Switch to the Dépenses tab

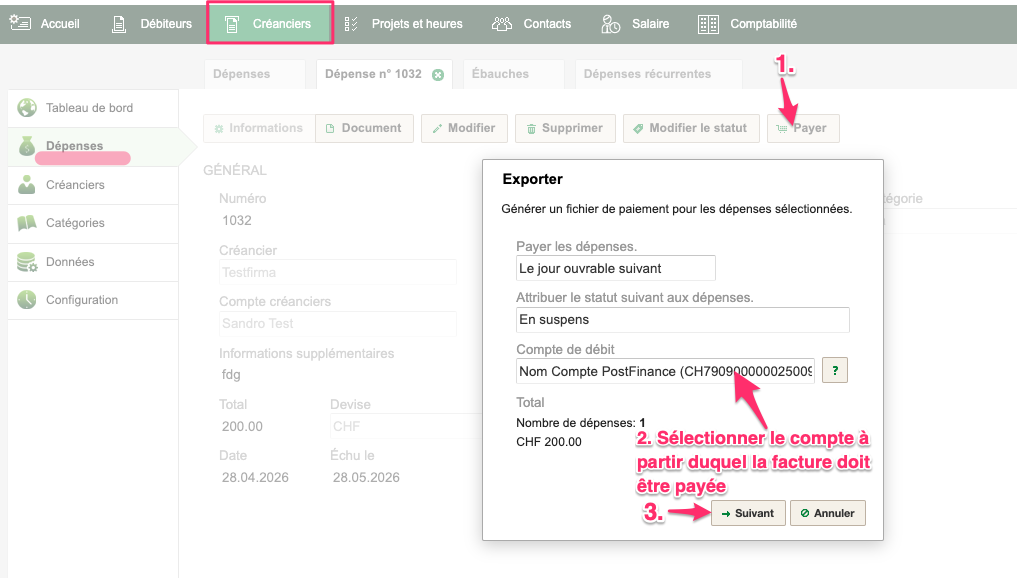(255, 74)
